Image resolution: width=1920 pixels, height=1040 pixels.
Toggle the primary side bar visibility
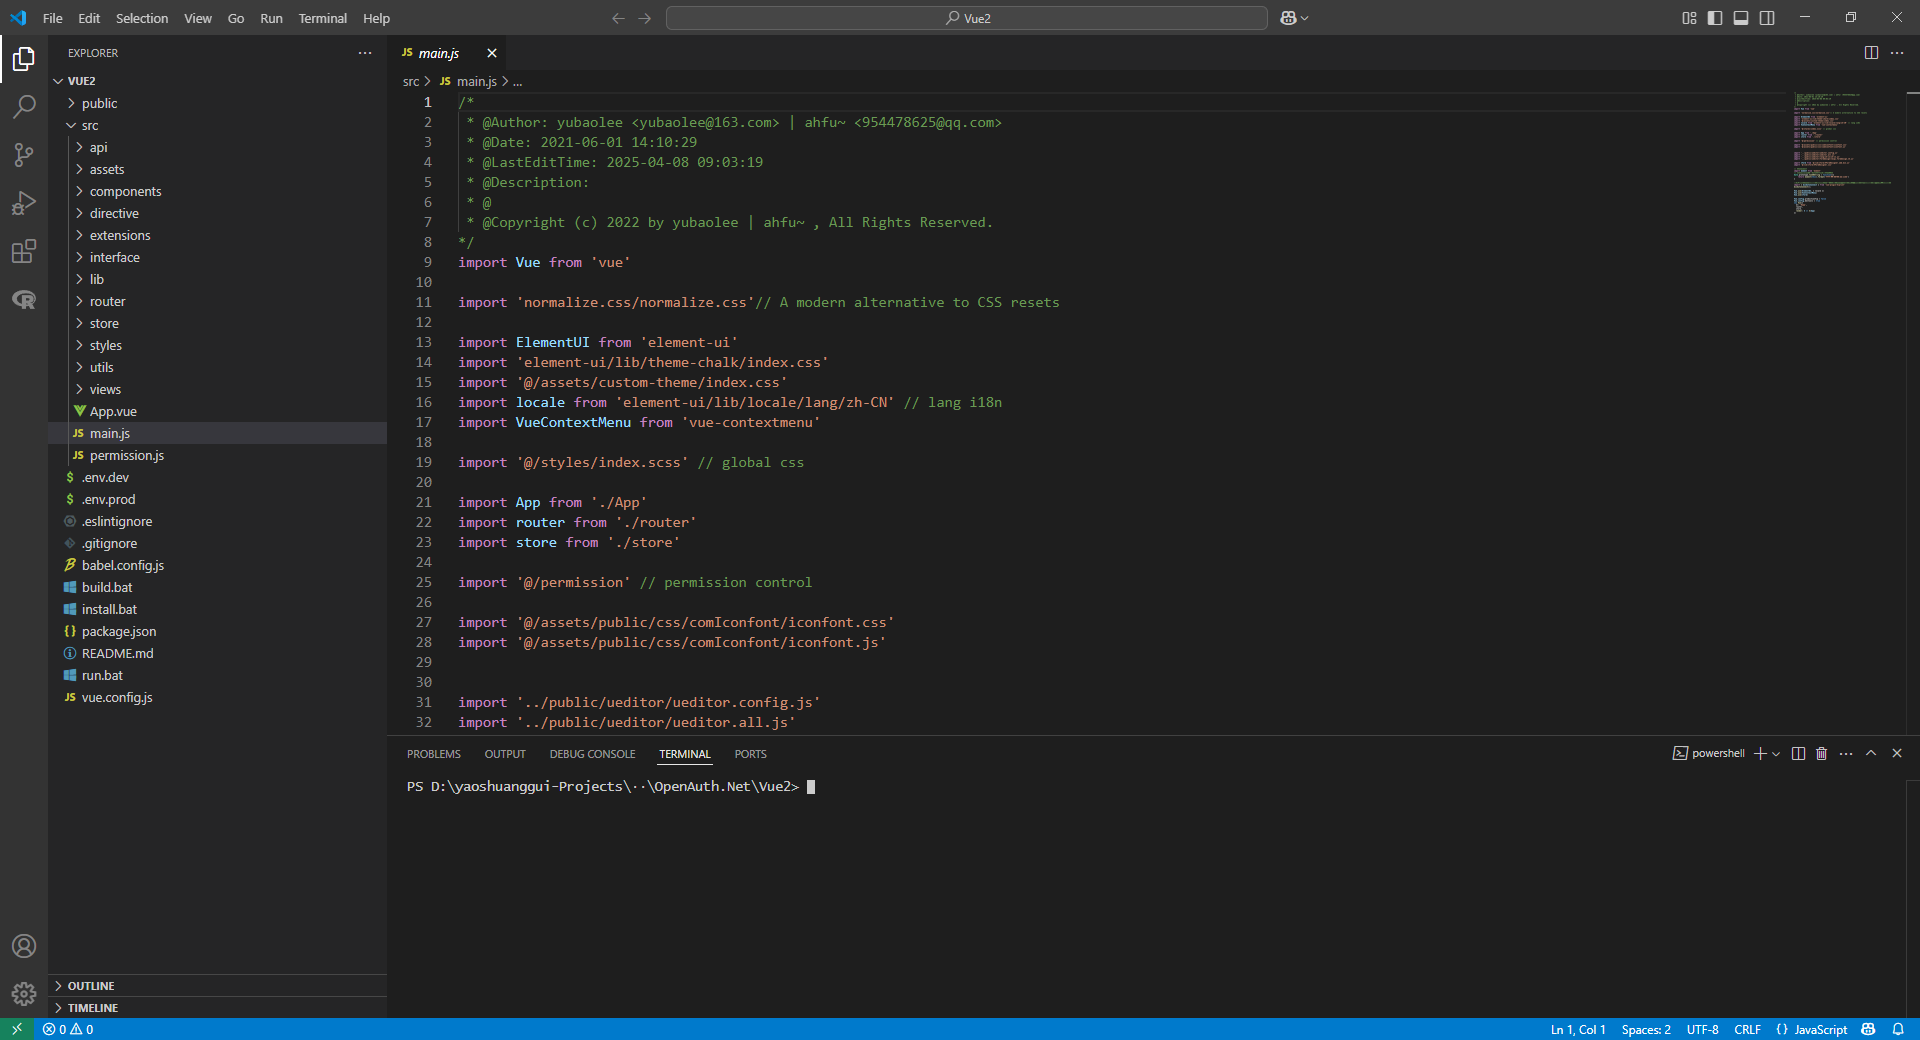coord(1715,18)
